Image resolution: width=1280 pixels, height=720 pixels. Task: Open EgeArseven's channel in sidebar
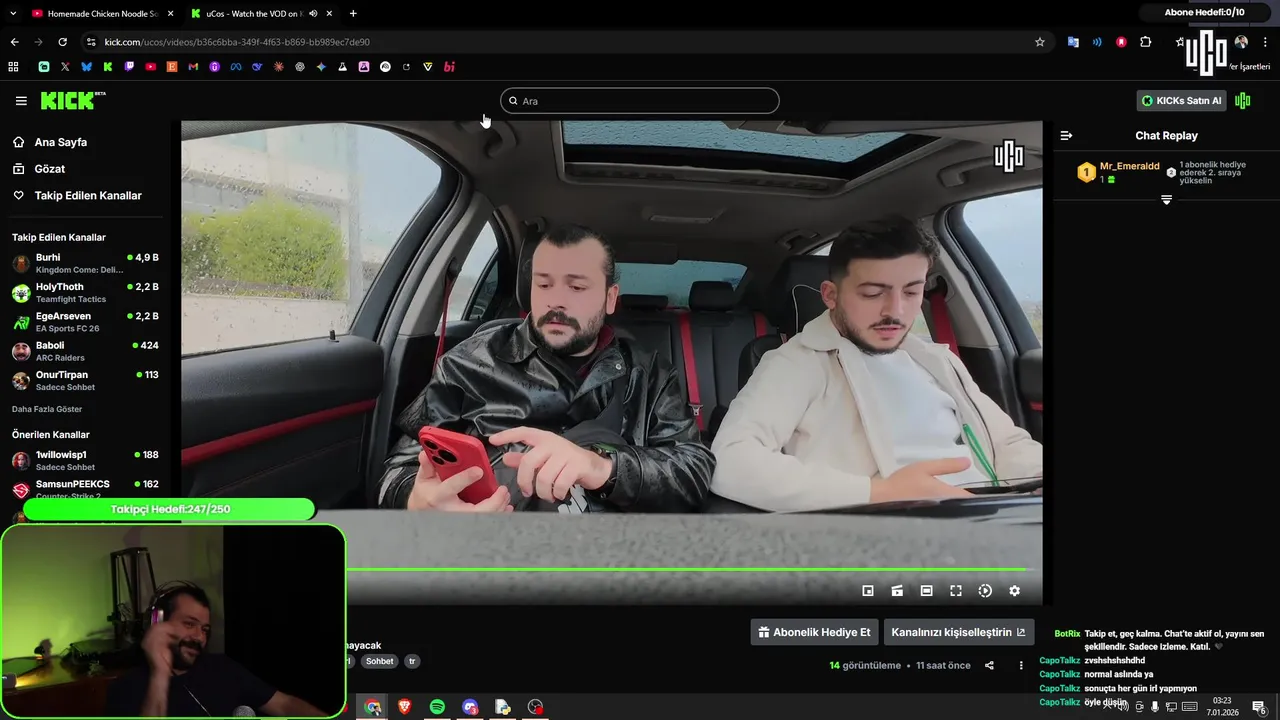click(85, 322)
